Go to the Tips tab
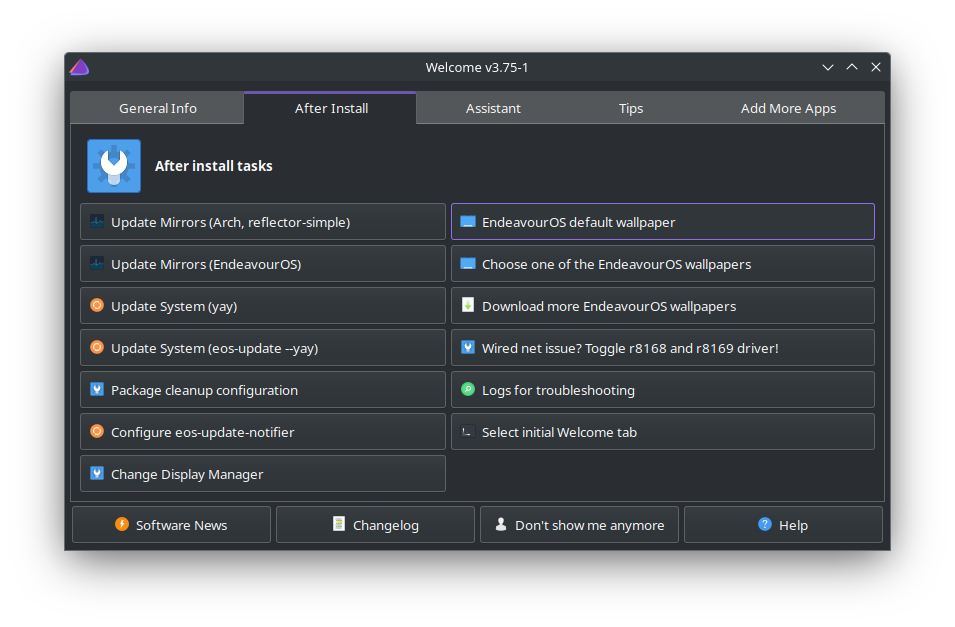This screenshot has width=955, height=627. [x=631, y=108]
